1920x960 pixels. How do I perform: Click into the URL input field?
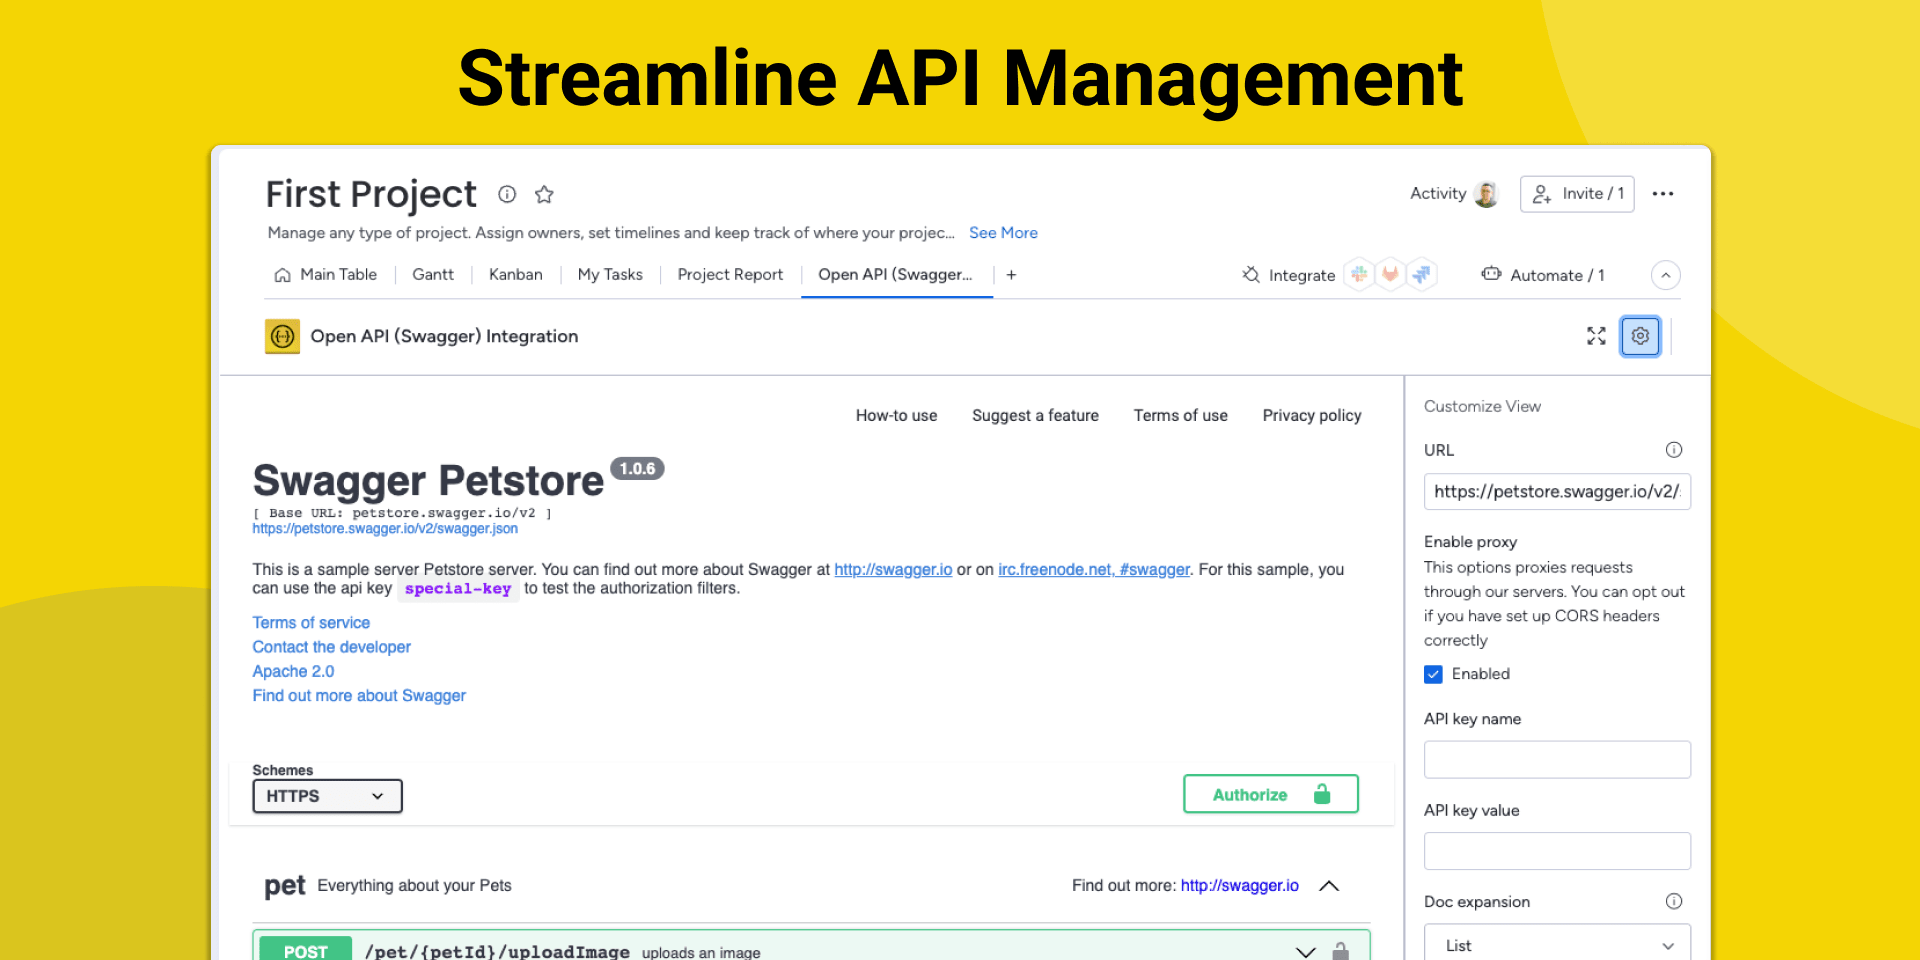tap(1557, 491)
